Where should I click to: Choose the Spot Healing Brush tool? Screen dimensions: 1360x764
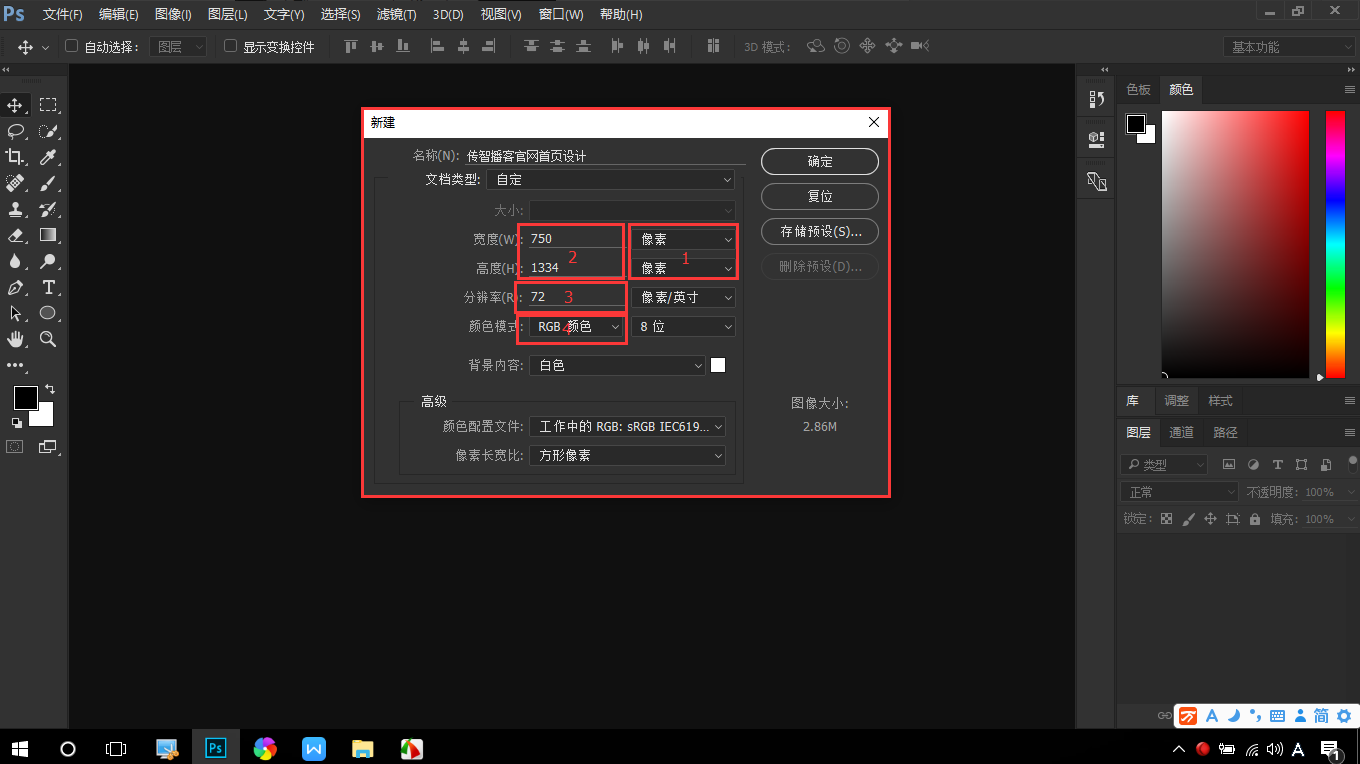tap(15, 183)
